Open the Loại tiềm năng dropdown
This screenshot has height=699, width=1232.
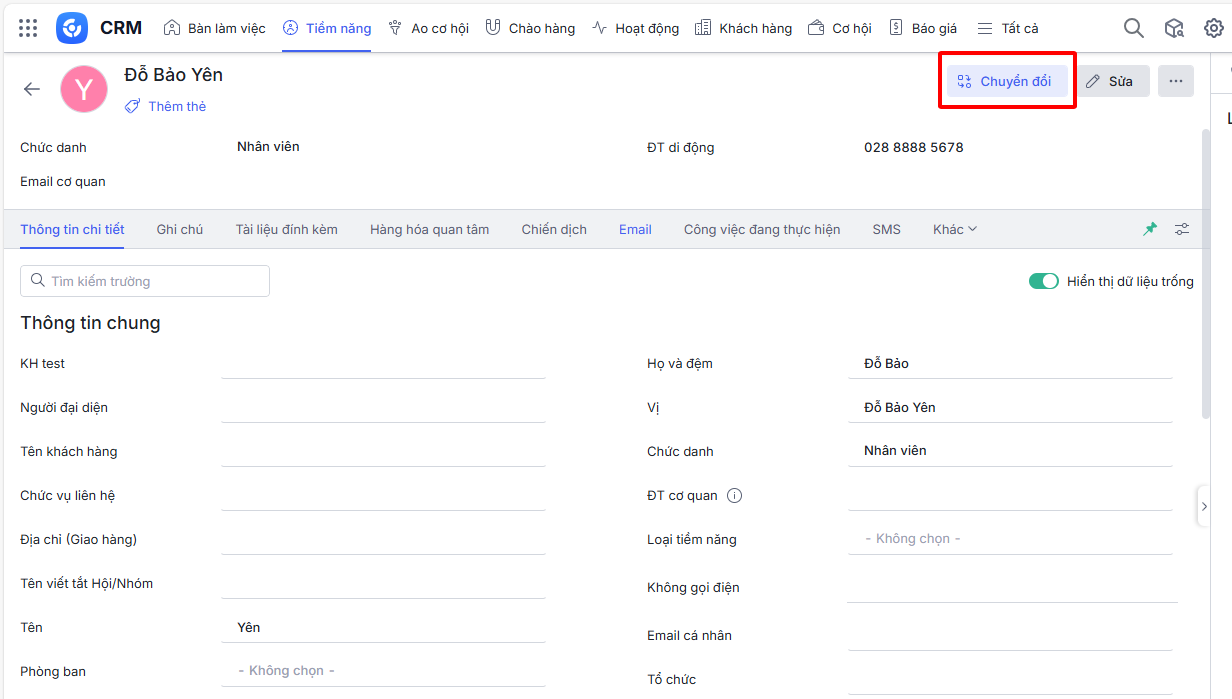(x=1010, y=539)
